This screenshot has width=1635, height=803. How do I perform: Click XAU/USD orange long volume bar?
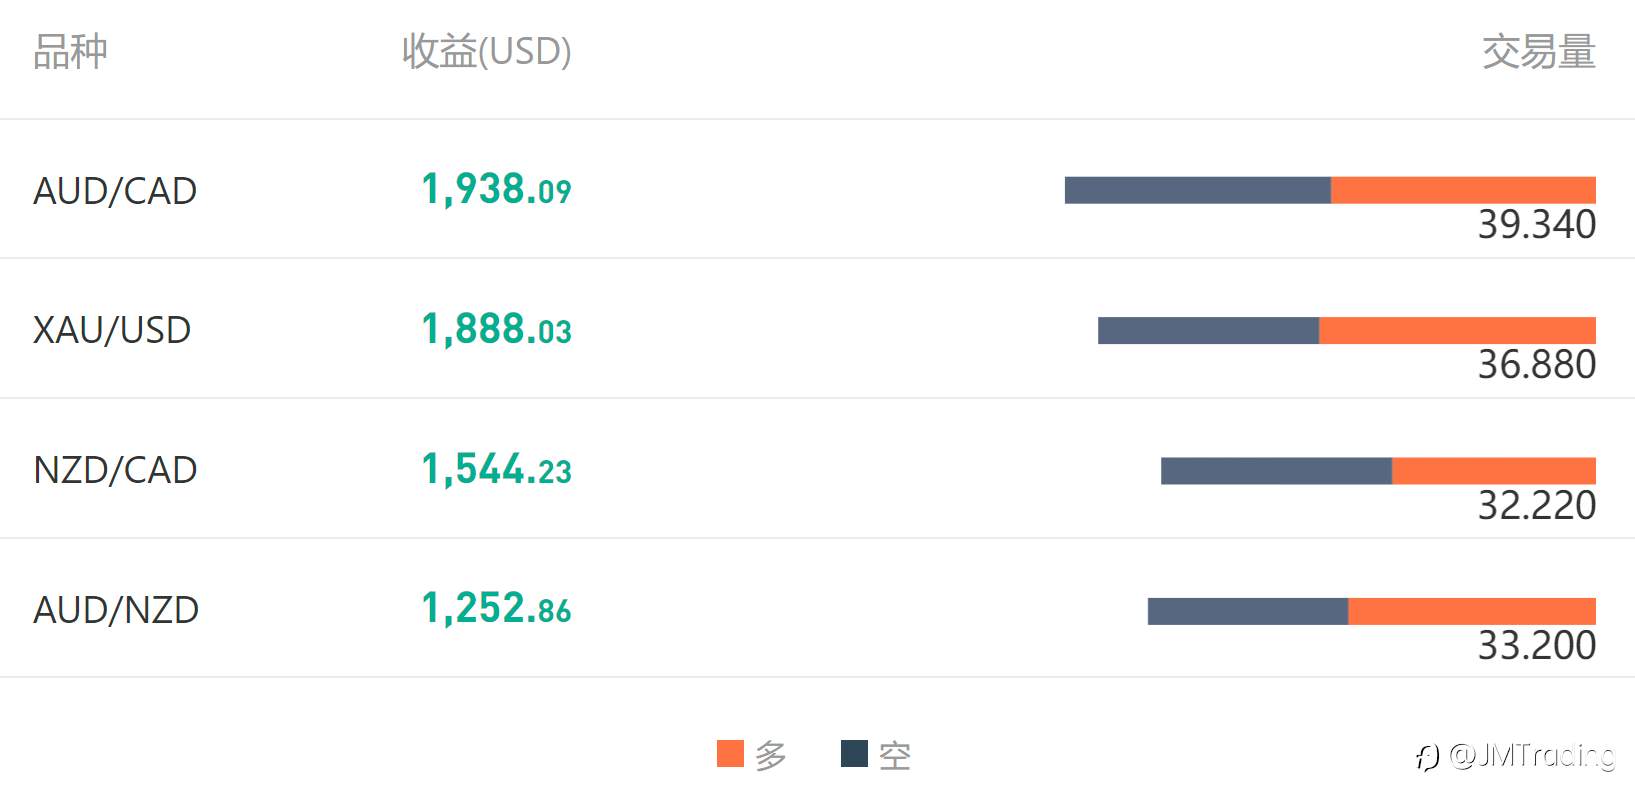click(x=1457, y=330)
